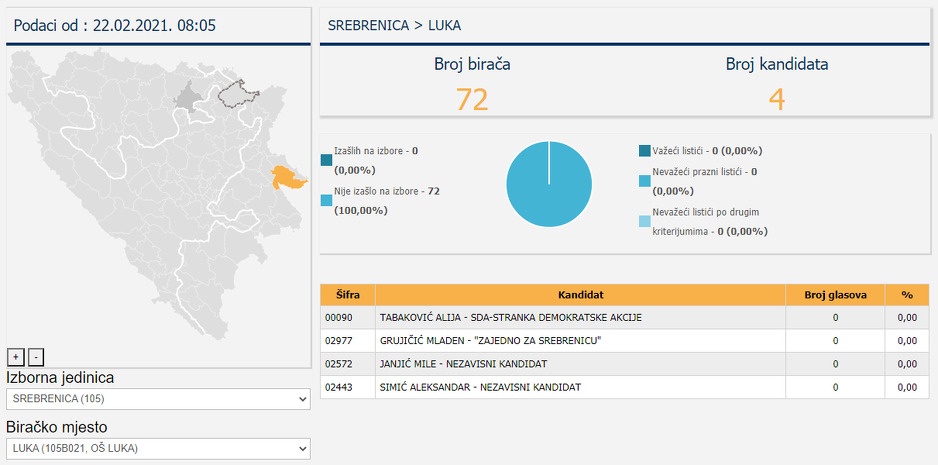Click the percent column header

907,295
